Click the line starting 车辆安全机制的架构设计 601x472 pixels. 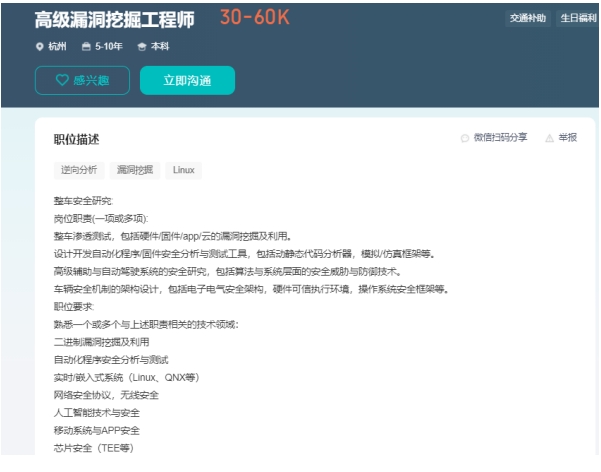251,289
